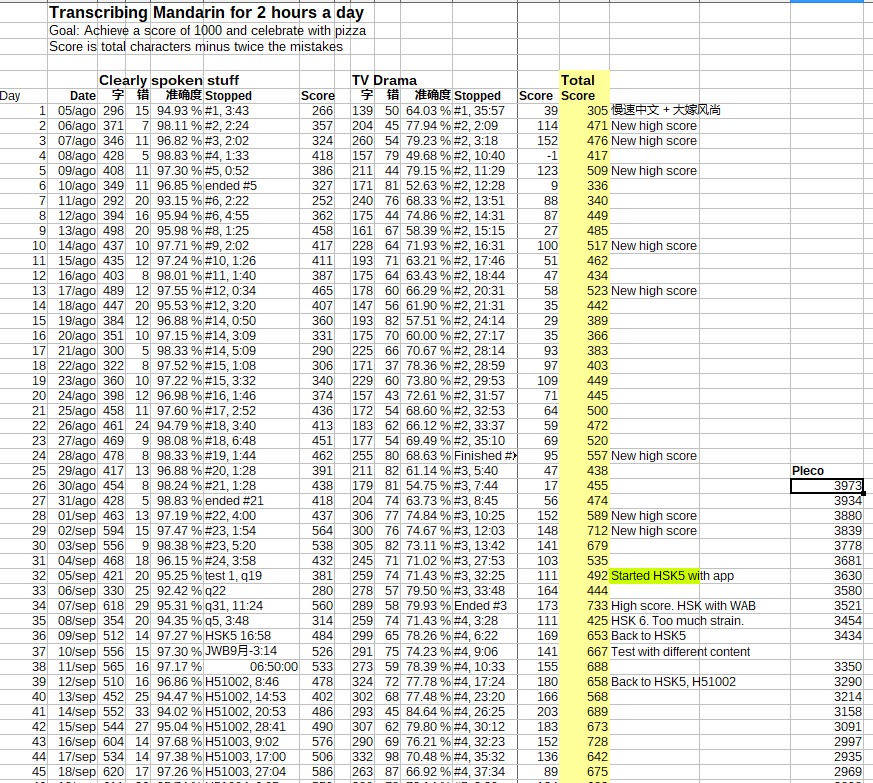
Task: Click the 'Goal: Achieve a score of 1000' cell
Action: 206,31
